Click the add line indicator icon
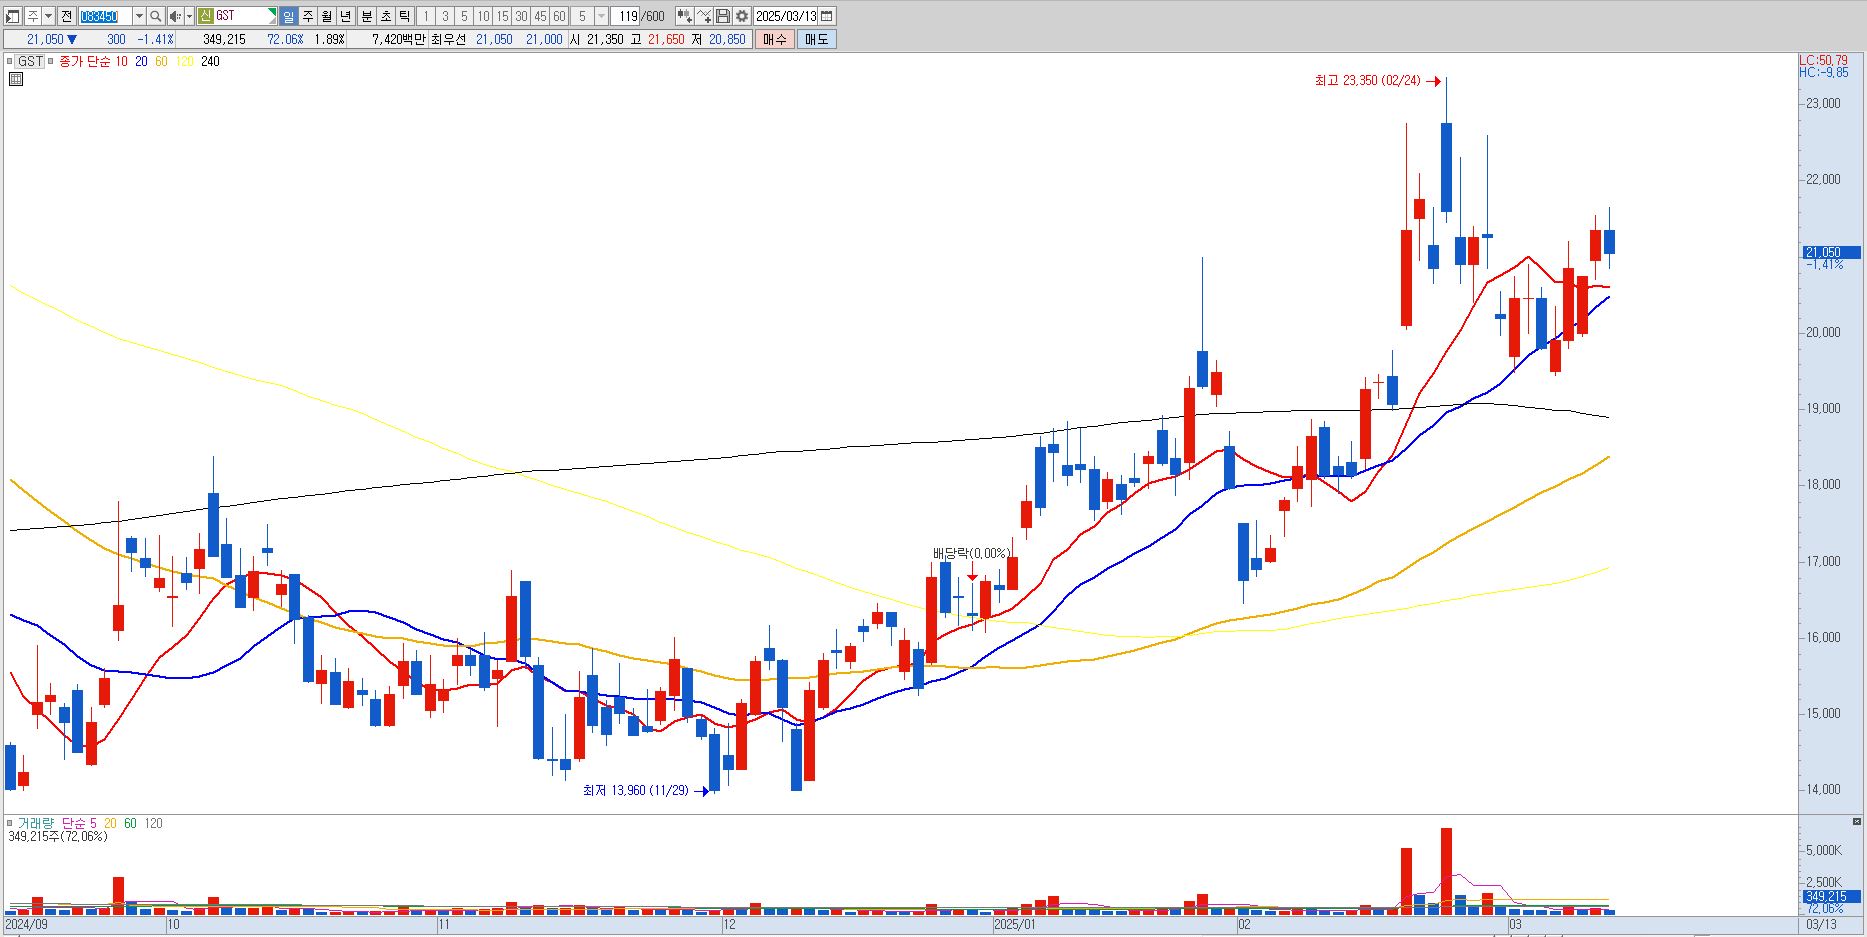Image resolution: width=1867 pixels, height=937 pixels. tap(704, 16)
